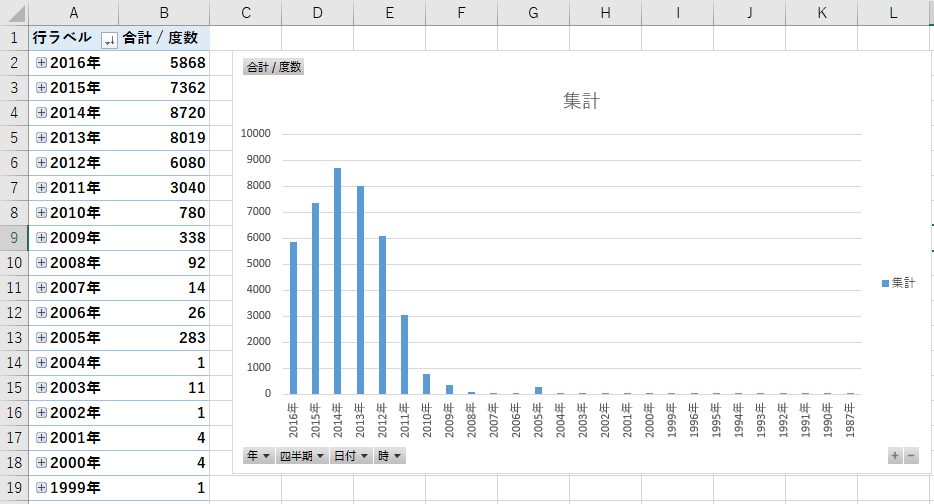The image size is (934, 504).
Task: Expand the 1999年 row group
Action: point(41,488)
